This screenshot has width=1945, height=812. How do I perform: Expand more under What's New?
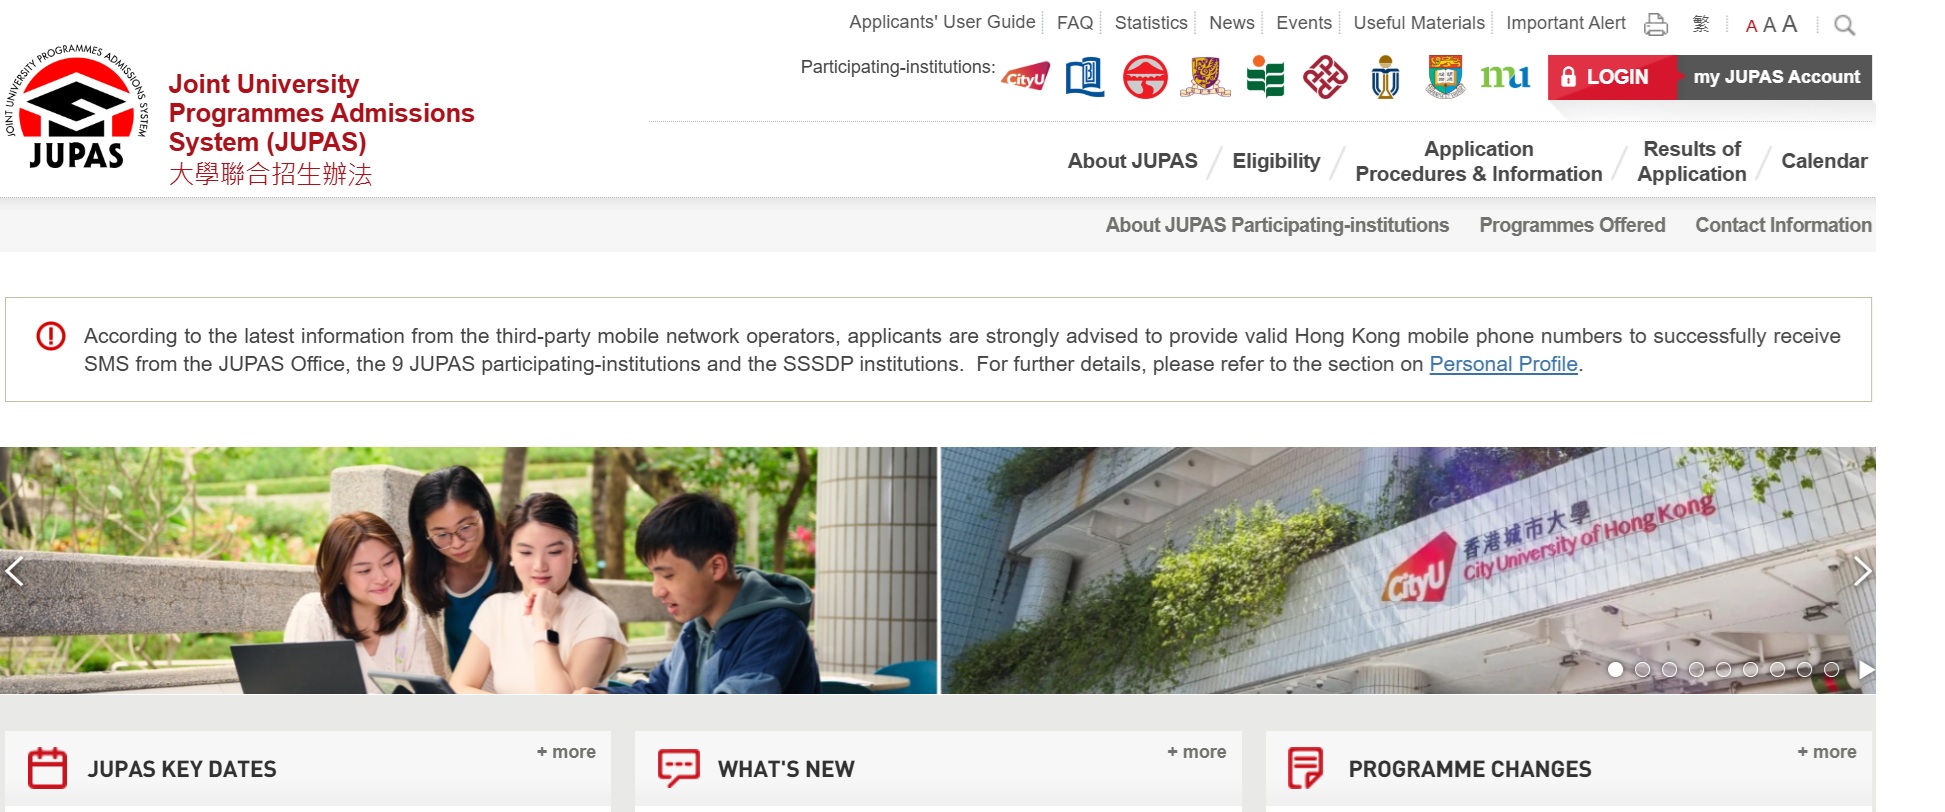[x=1196, y=752]
